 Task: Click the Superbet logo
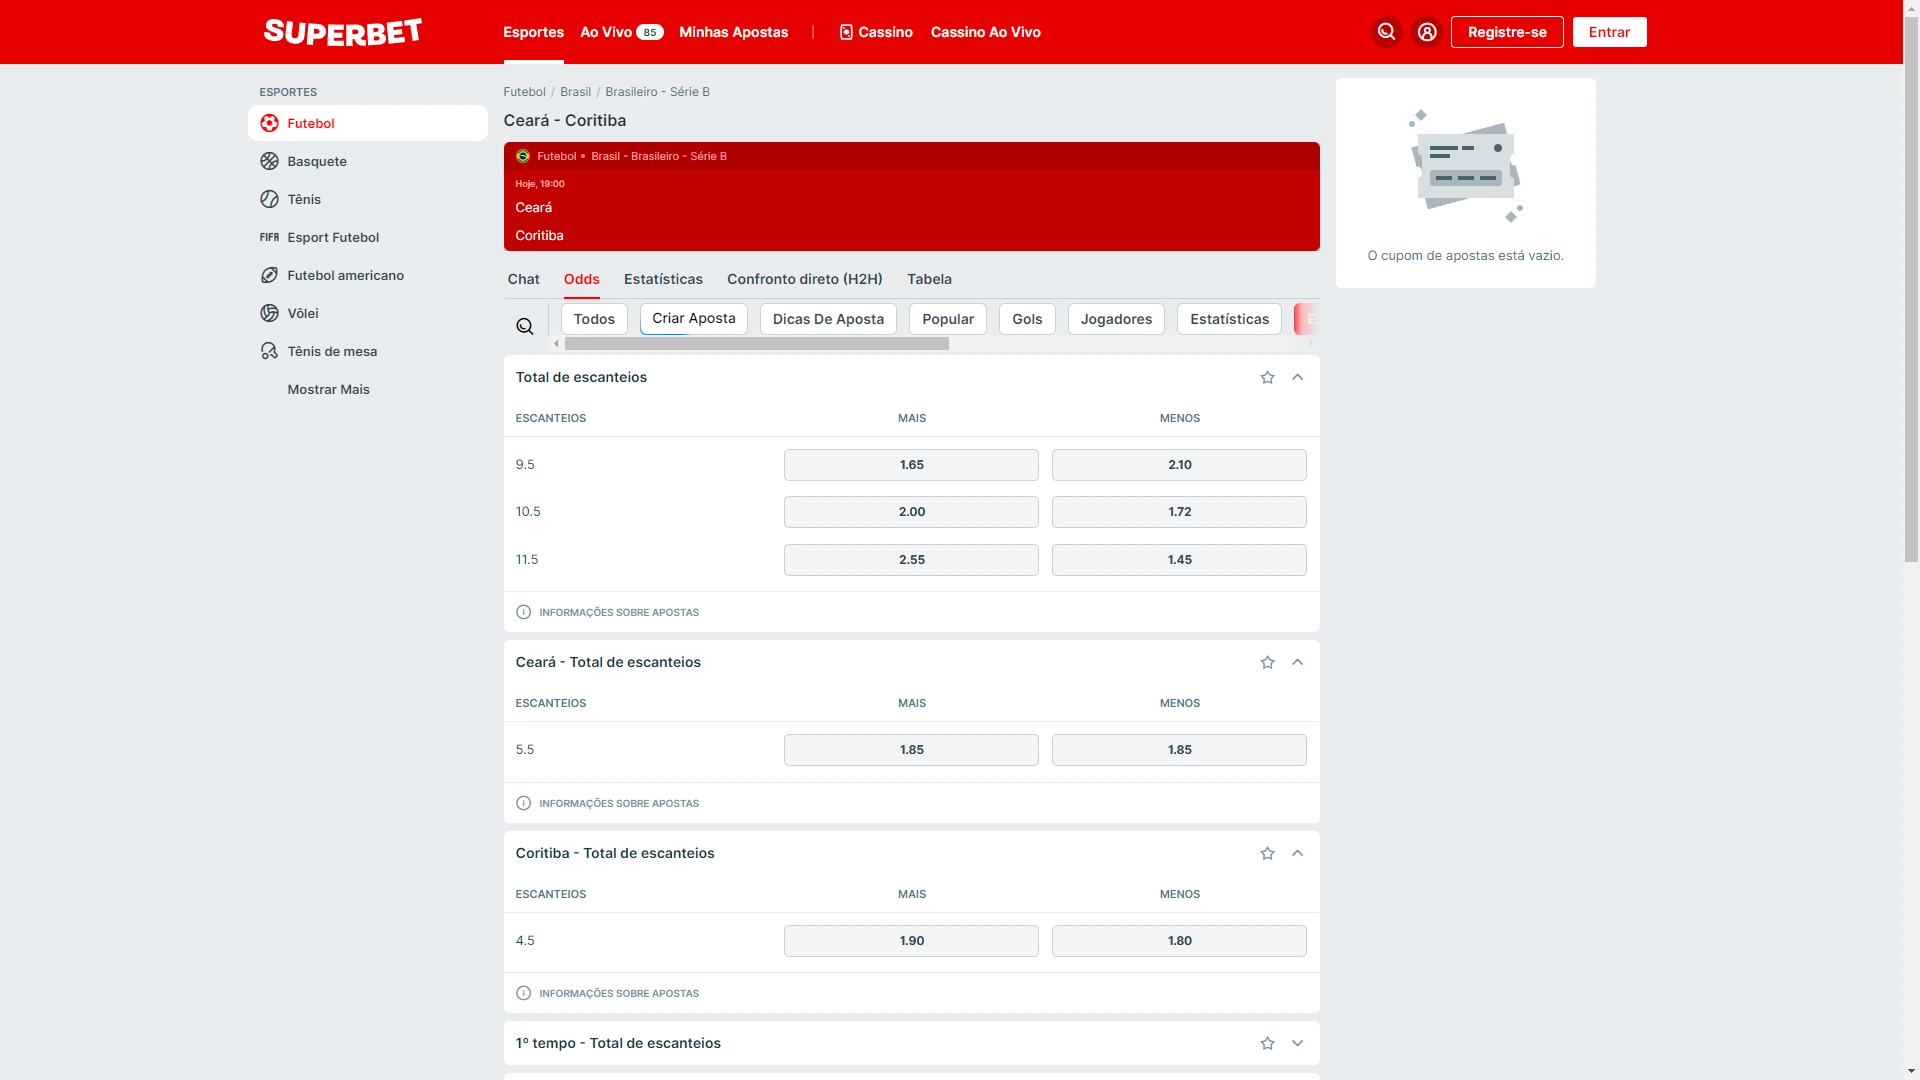click(x=342, y=32)
